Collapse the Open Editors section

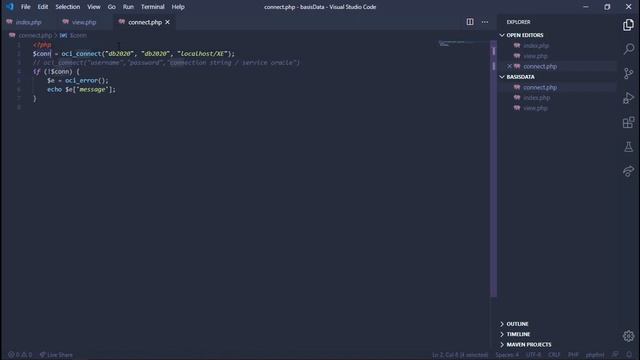pyautogui.click(x=502, y=35)
